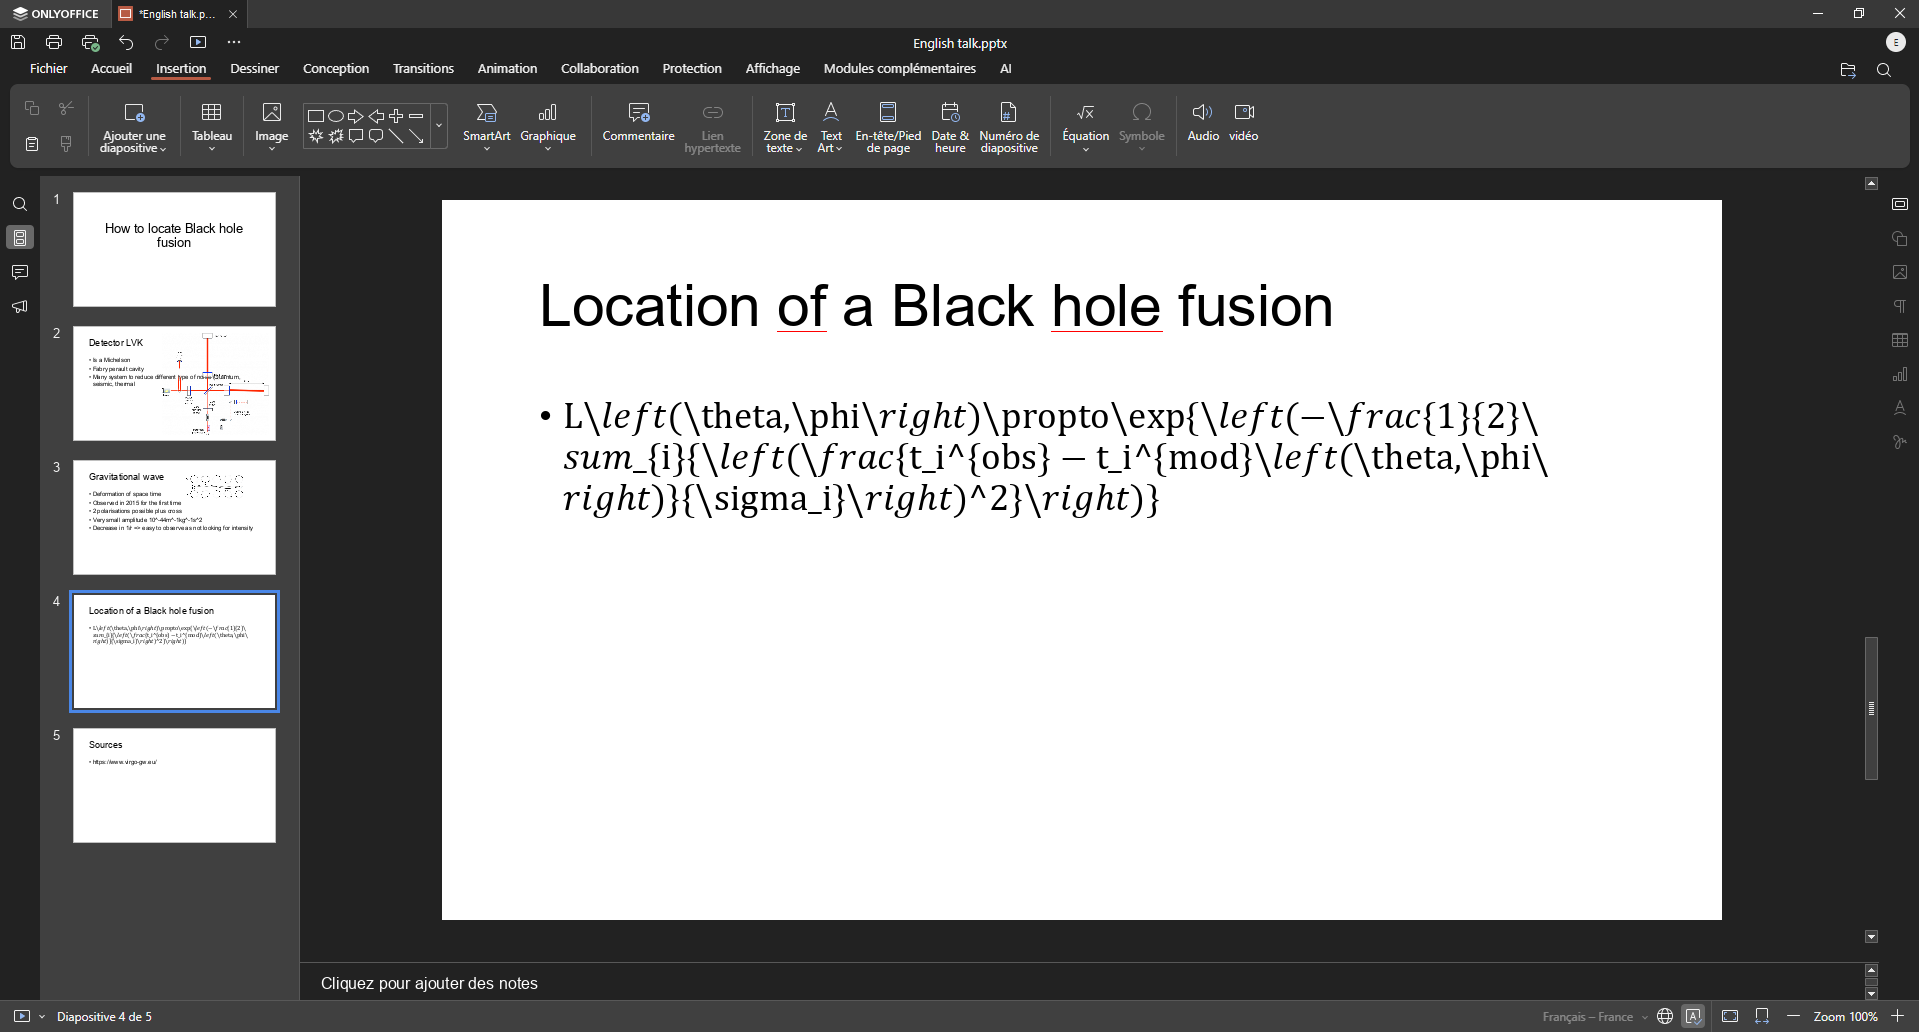Open the Fichier menu
Screen dimensions: 1919x1032
tap(49, 69)
